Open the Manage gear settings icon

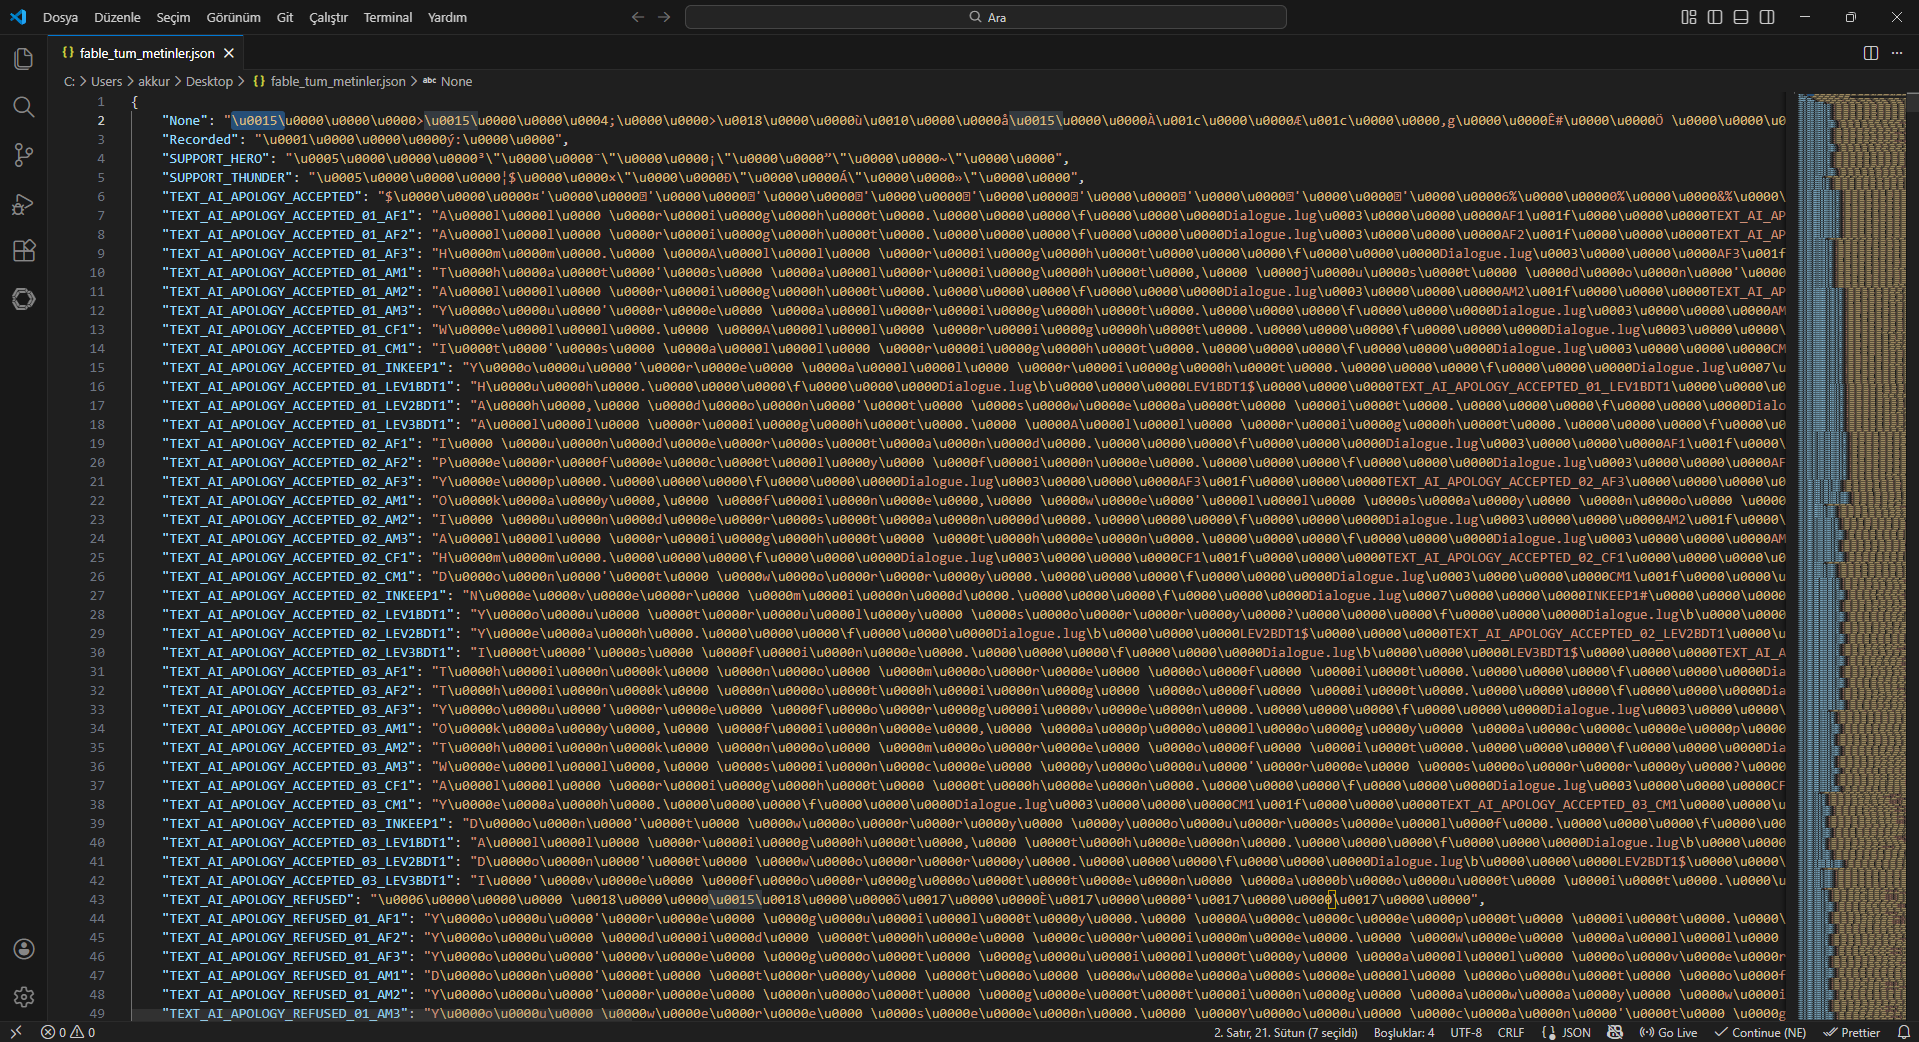(x=24, y=997)
